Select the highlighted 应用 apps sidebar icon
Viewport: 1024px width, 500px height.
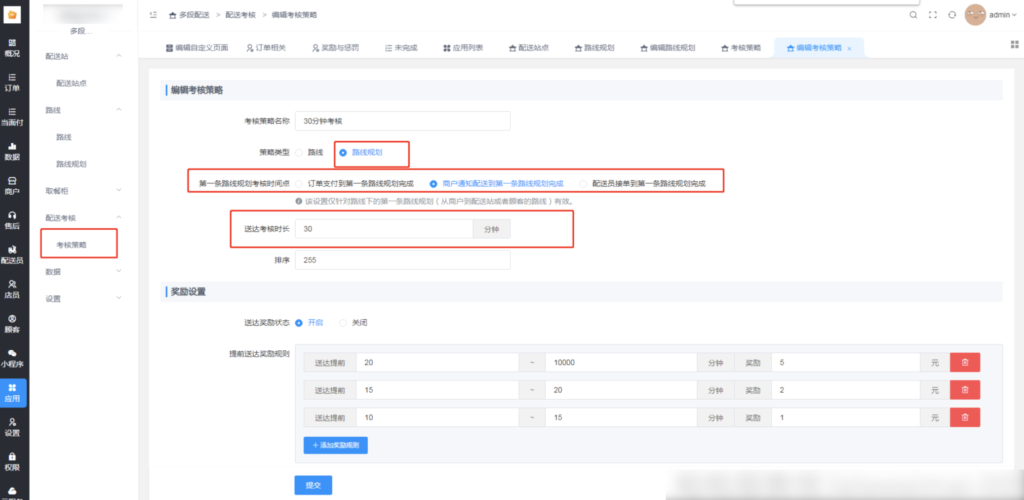click(x=12, y=393)
